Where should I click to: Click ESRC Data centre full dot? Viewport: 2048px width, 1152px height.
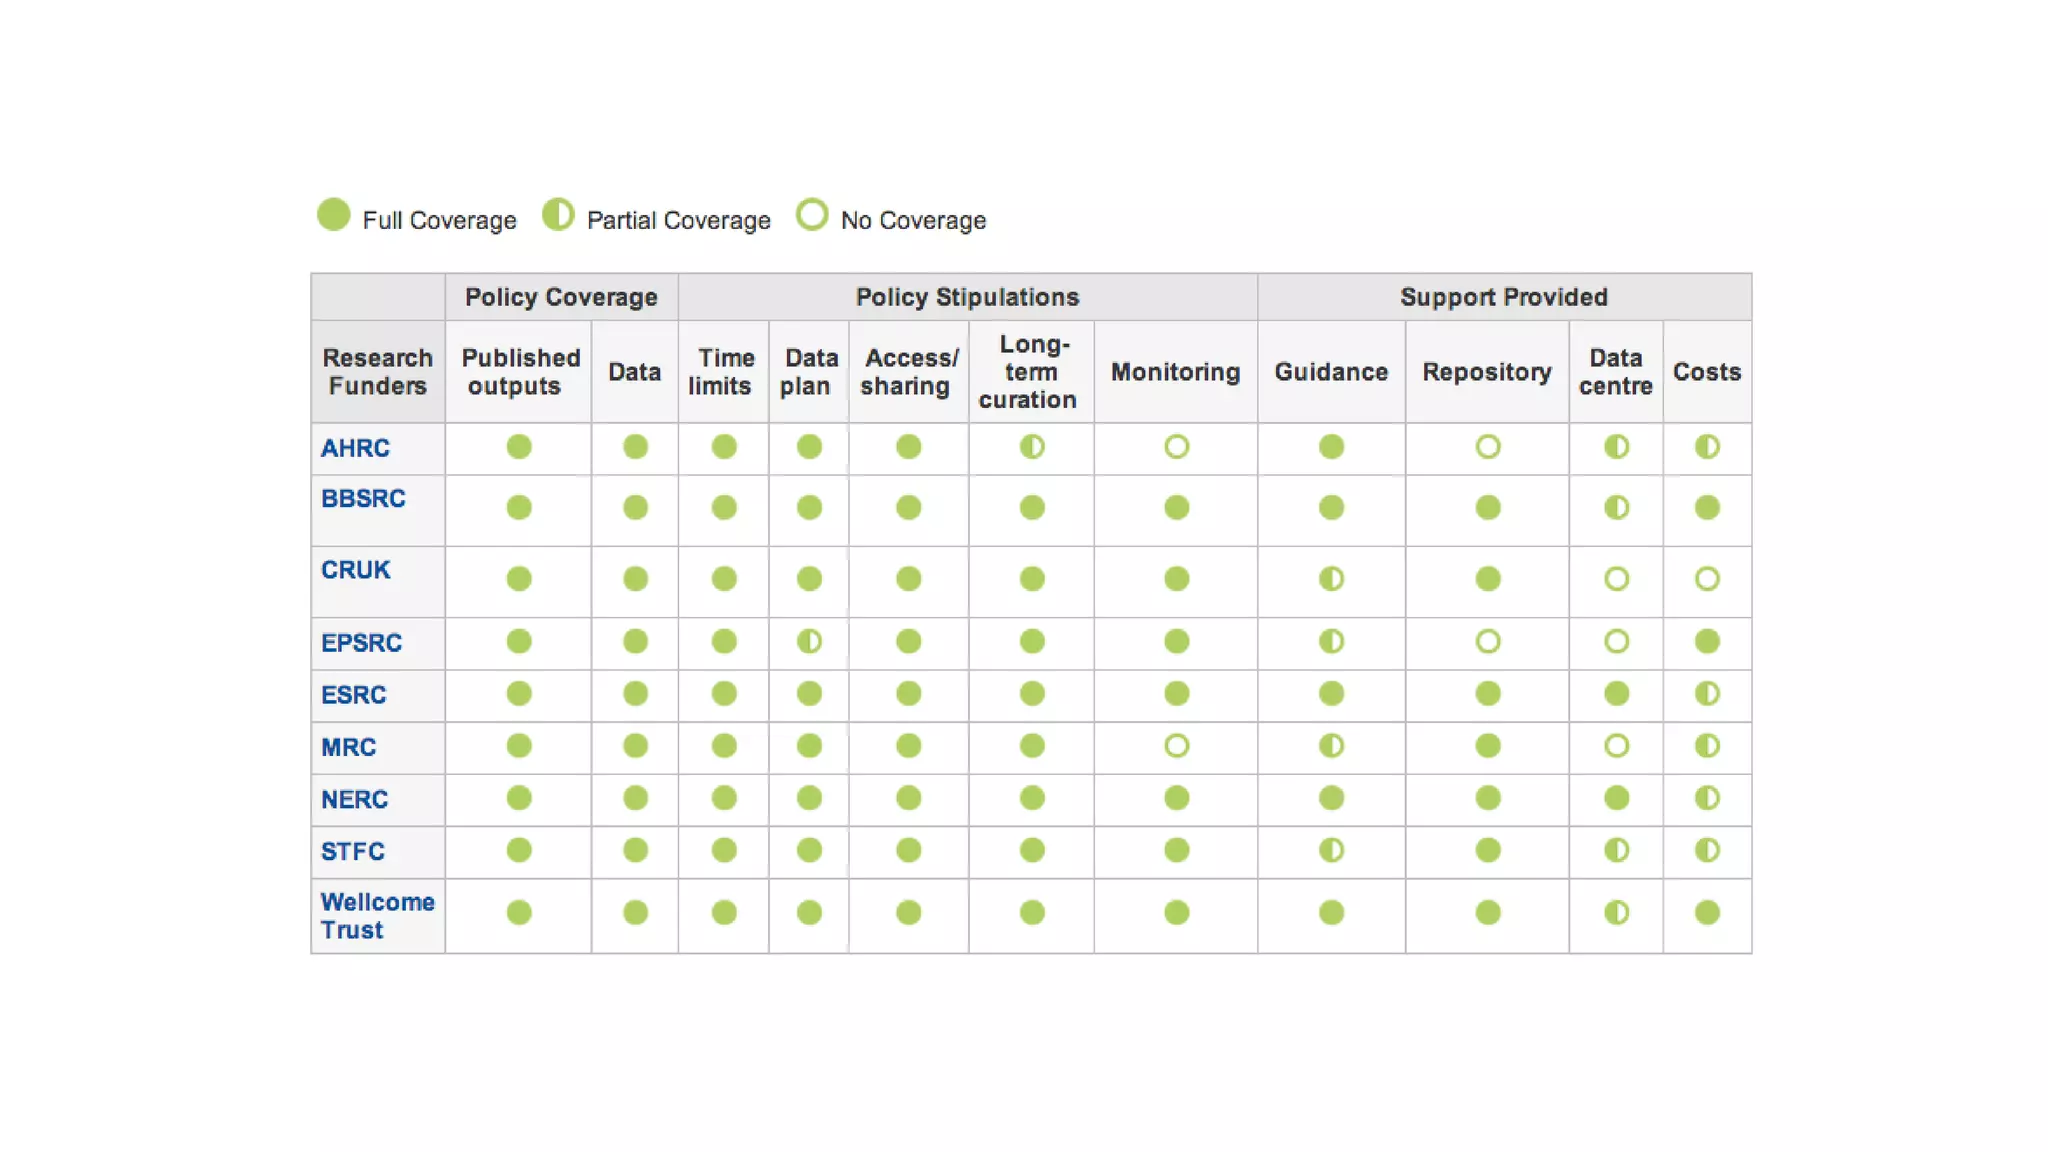click(1616, 694)
